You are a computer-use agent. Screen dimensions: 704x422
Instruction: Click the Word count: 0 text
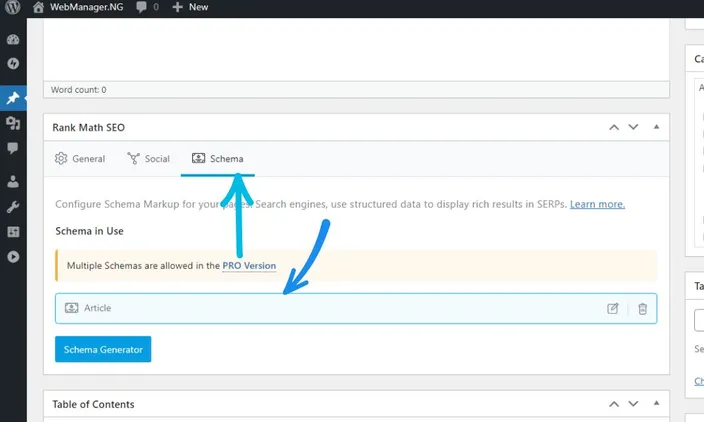(79, 90)
